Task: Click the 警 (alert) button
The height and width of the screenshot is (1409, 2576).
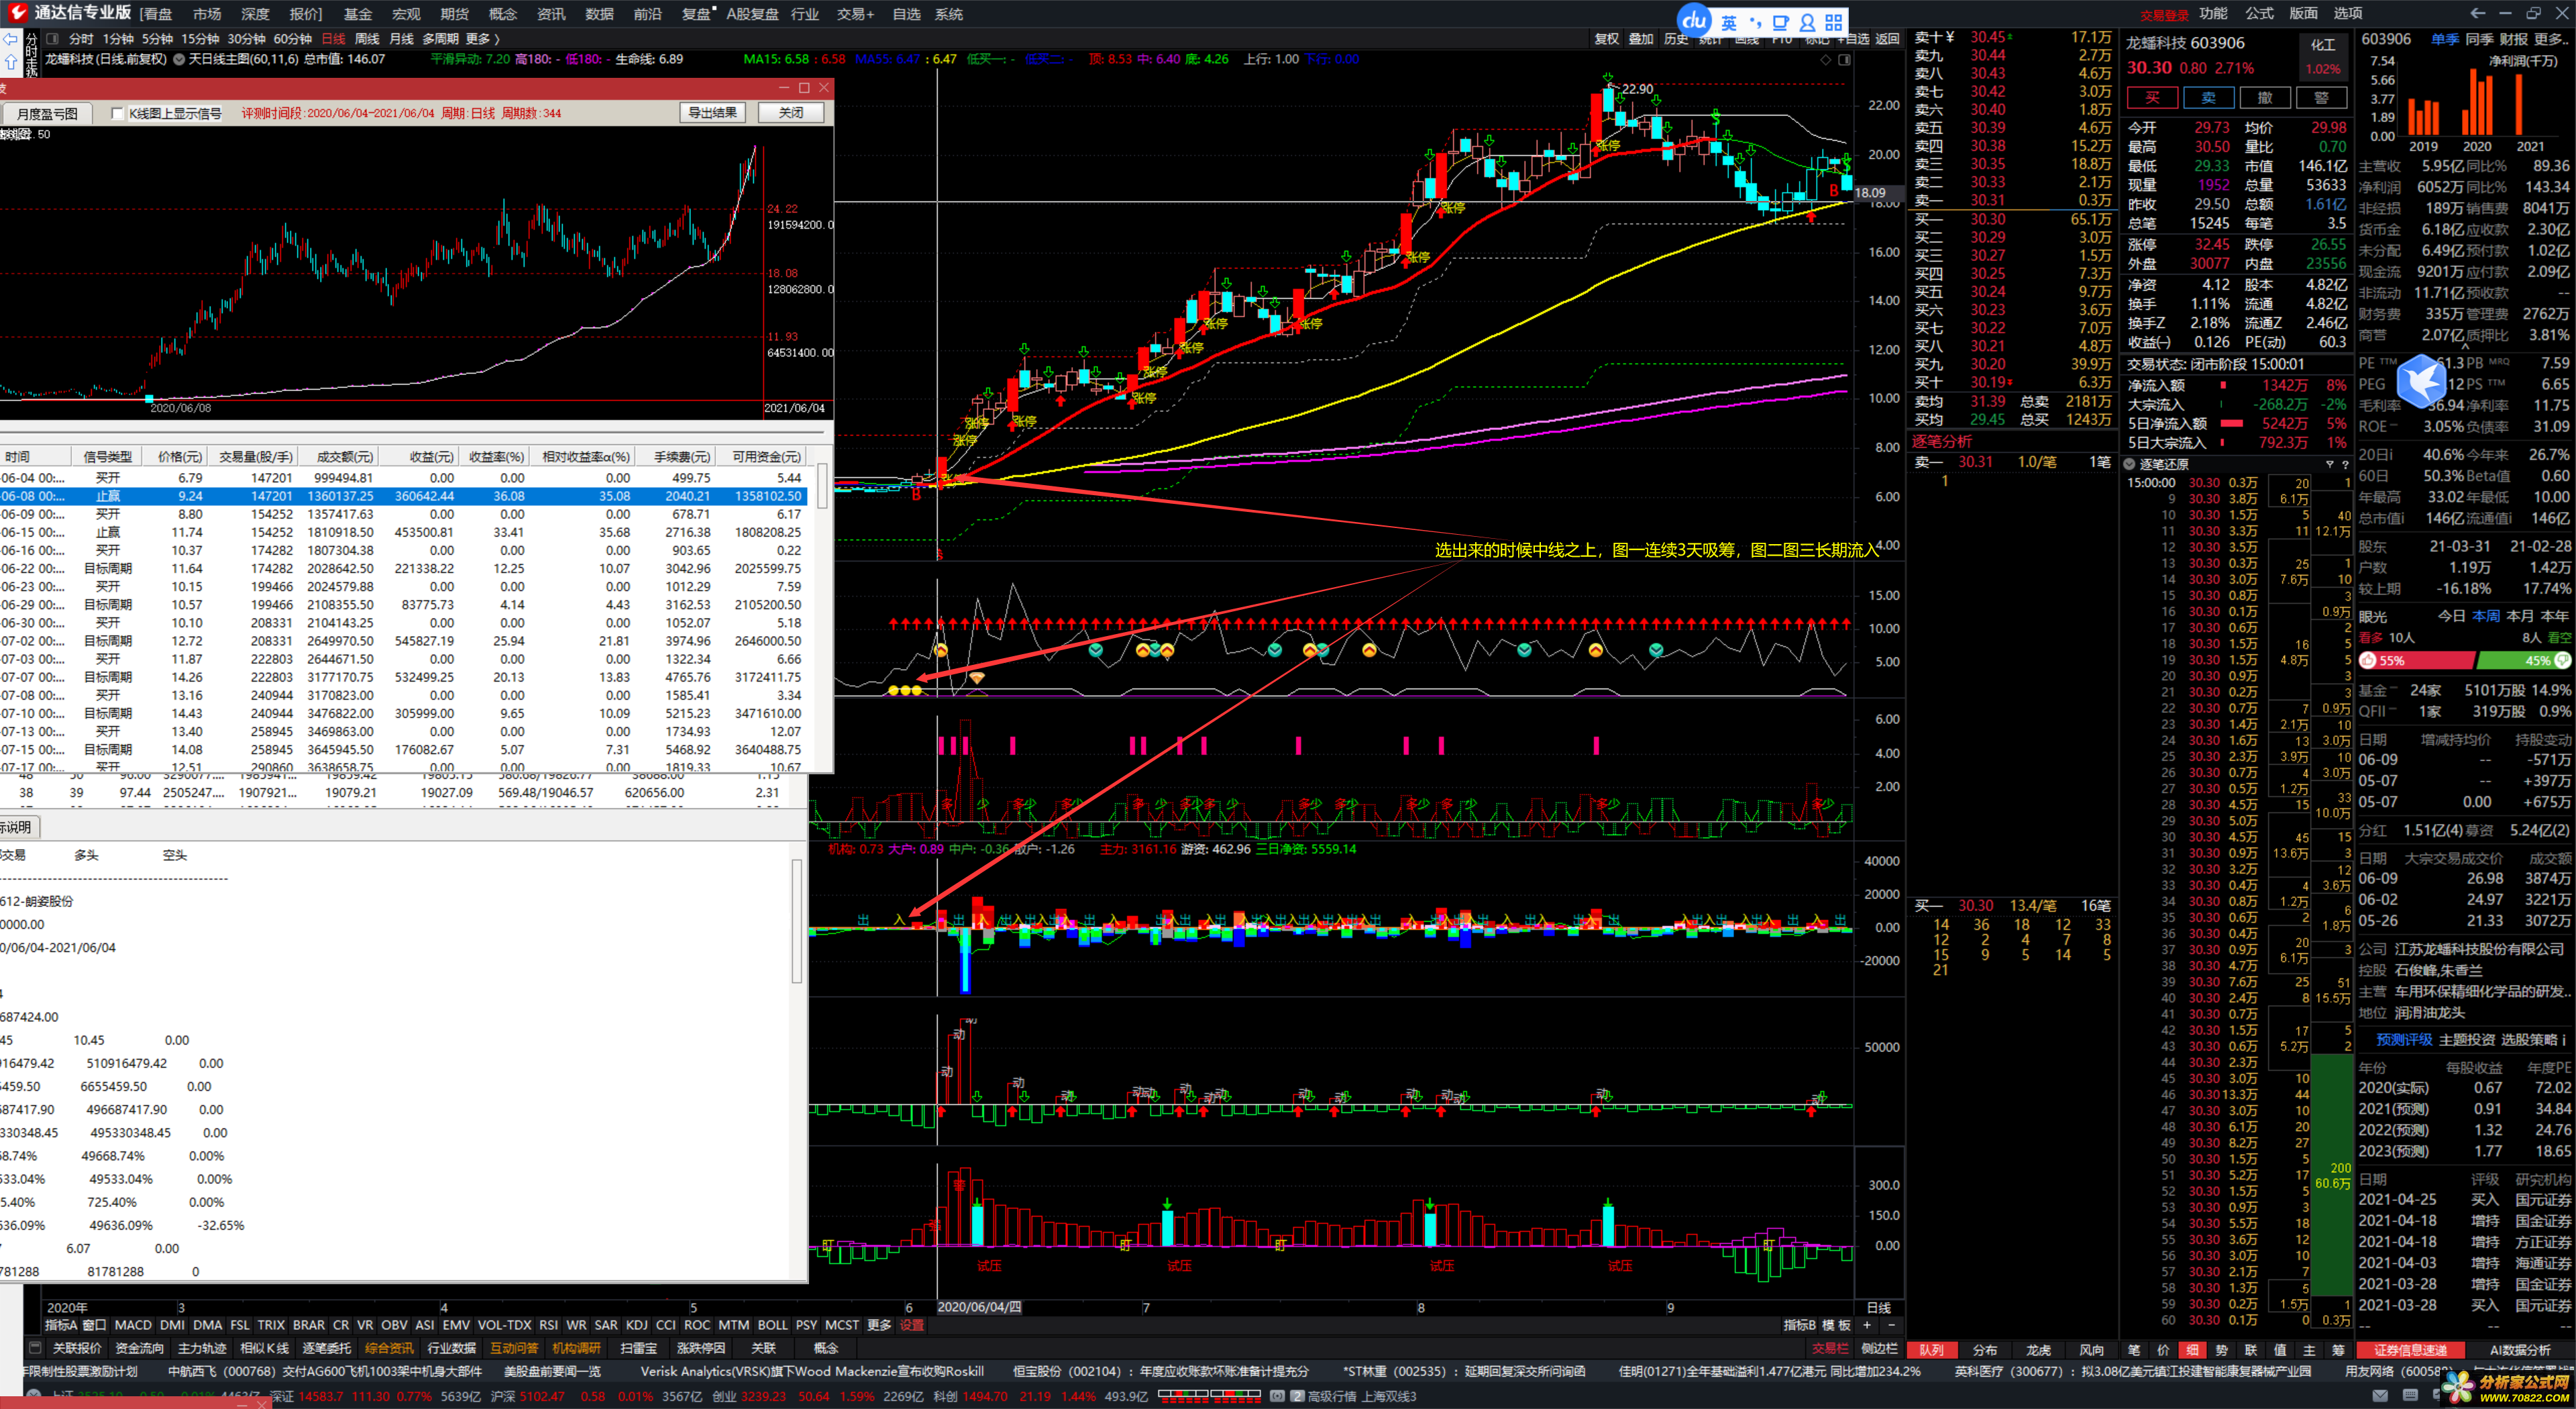Action: 2321,97
